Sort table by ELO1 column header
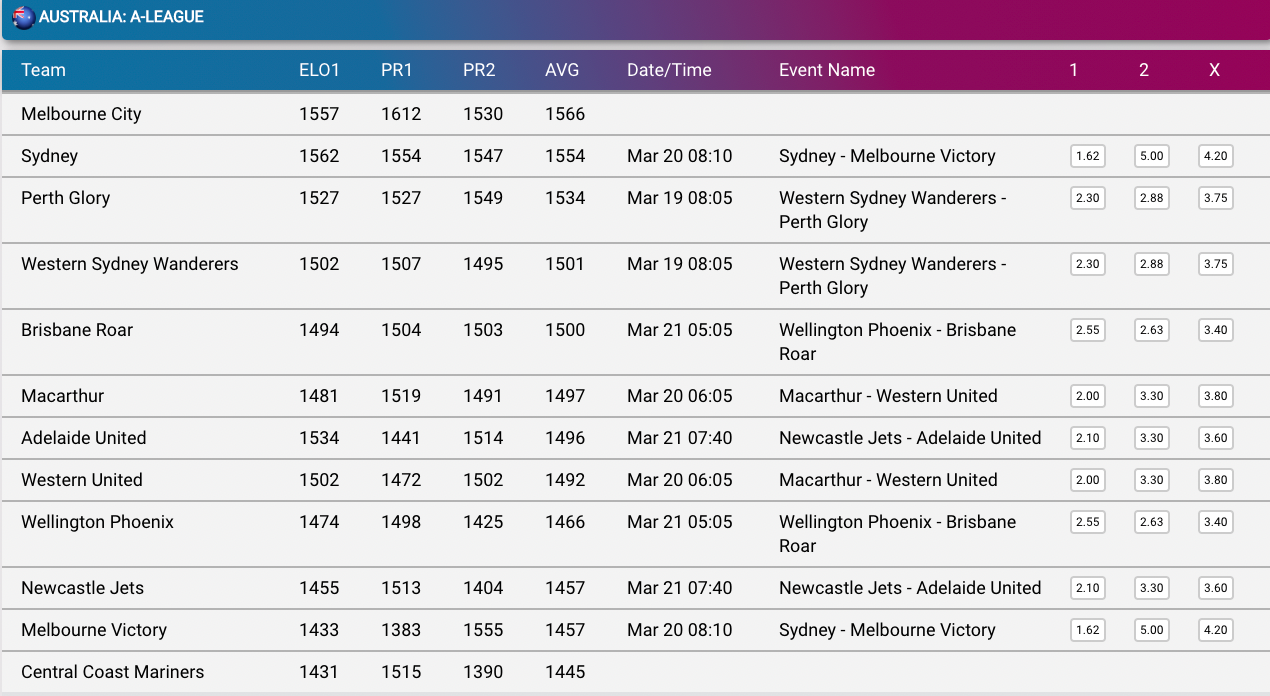Screen dimensions: 1270x696 click(x=319, y=70)
